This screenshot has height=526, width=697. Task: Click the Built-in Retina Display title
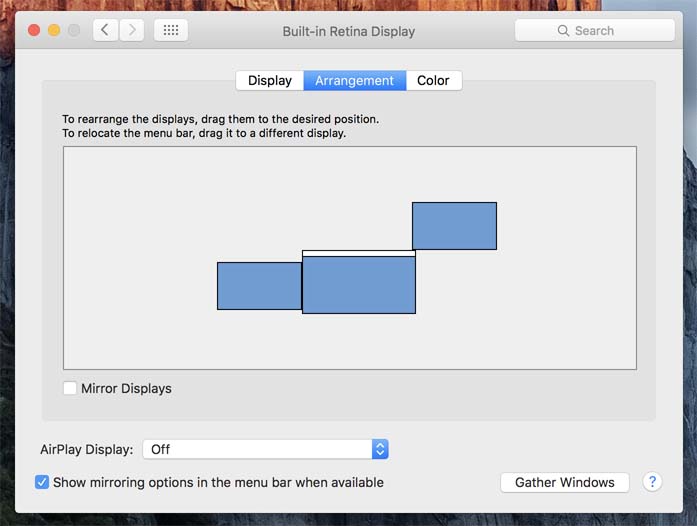click(x=349, y=31)
